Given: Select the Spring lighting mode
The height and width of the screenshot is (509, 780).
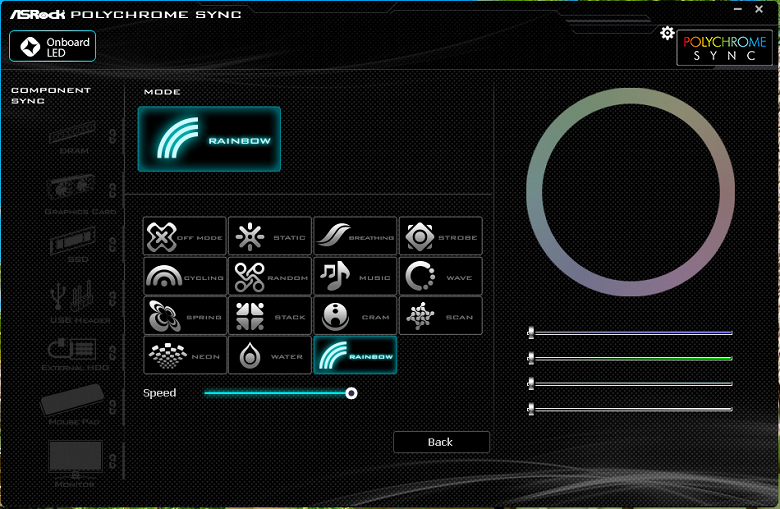Looking at the screenshot, I should tap(185, 316).
